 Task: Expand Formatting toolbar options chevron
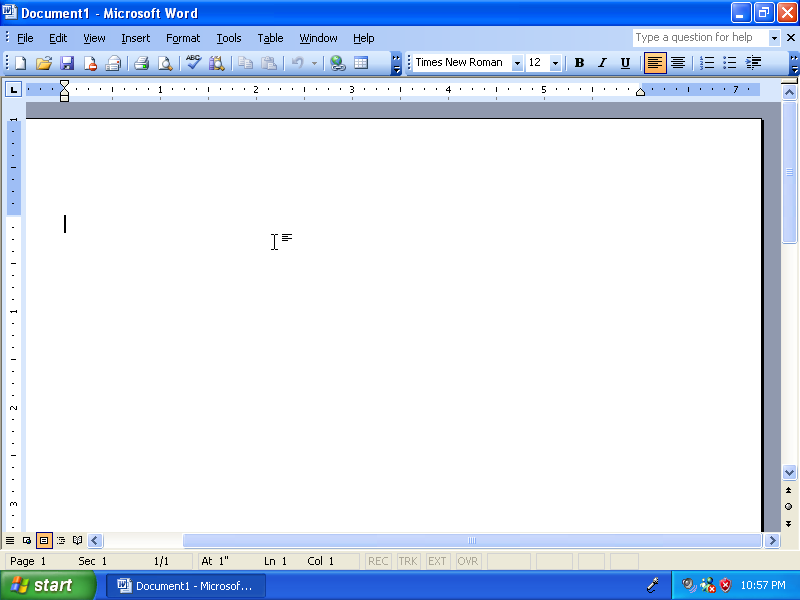point(794,63)
